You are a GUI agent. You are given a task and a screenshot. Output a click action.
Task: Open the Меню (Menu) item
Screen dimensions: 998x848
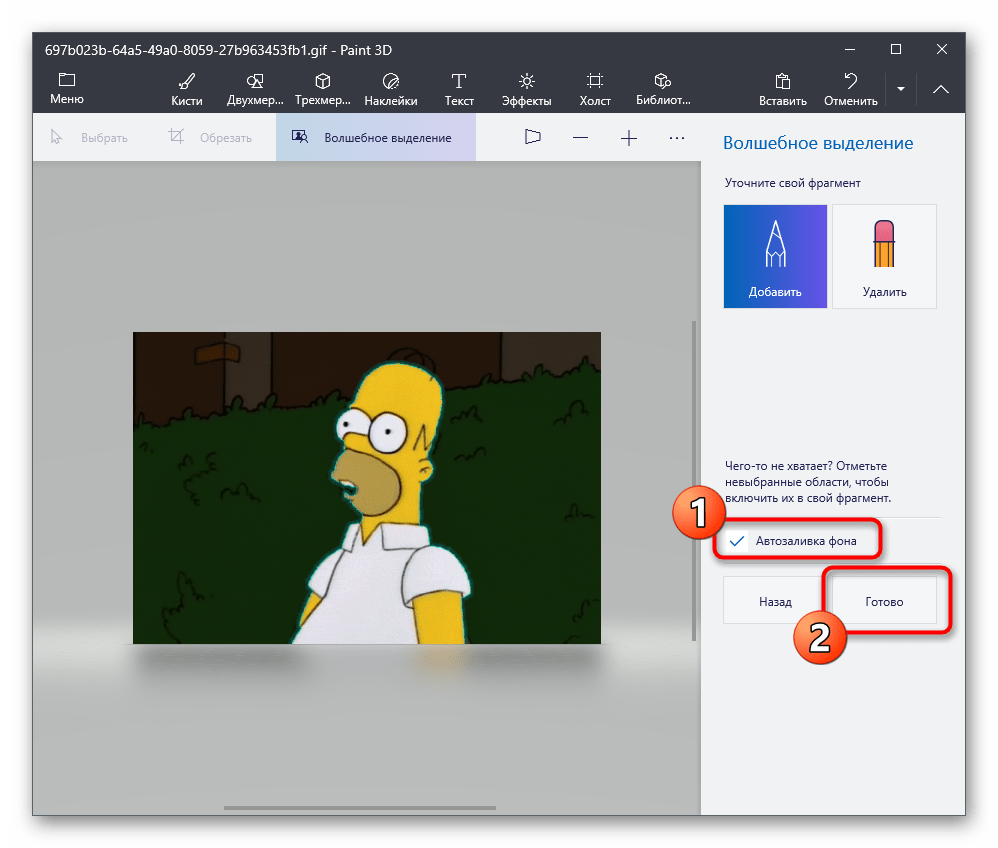tap(67, 88)
